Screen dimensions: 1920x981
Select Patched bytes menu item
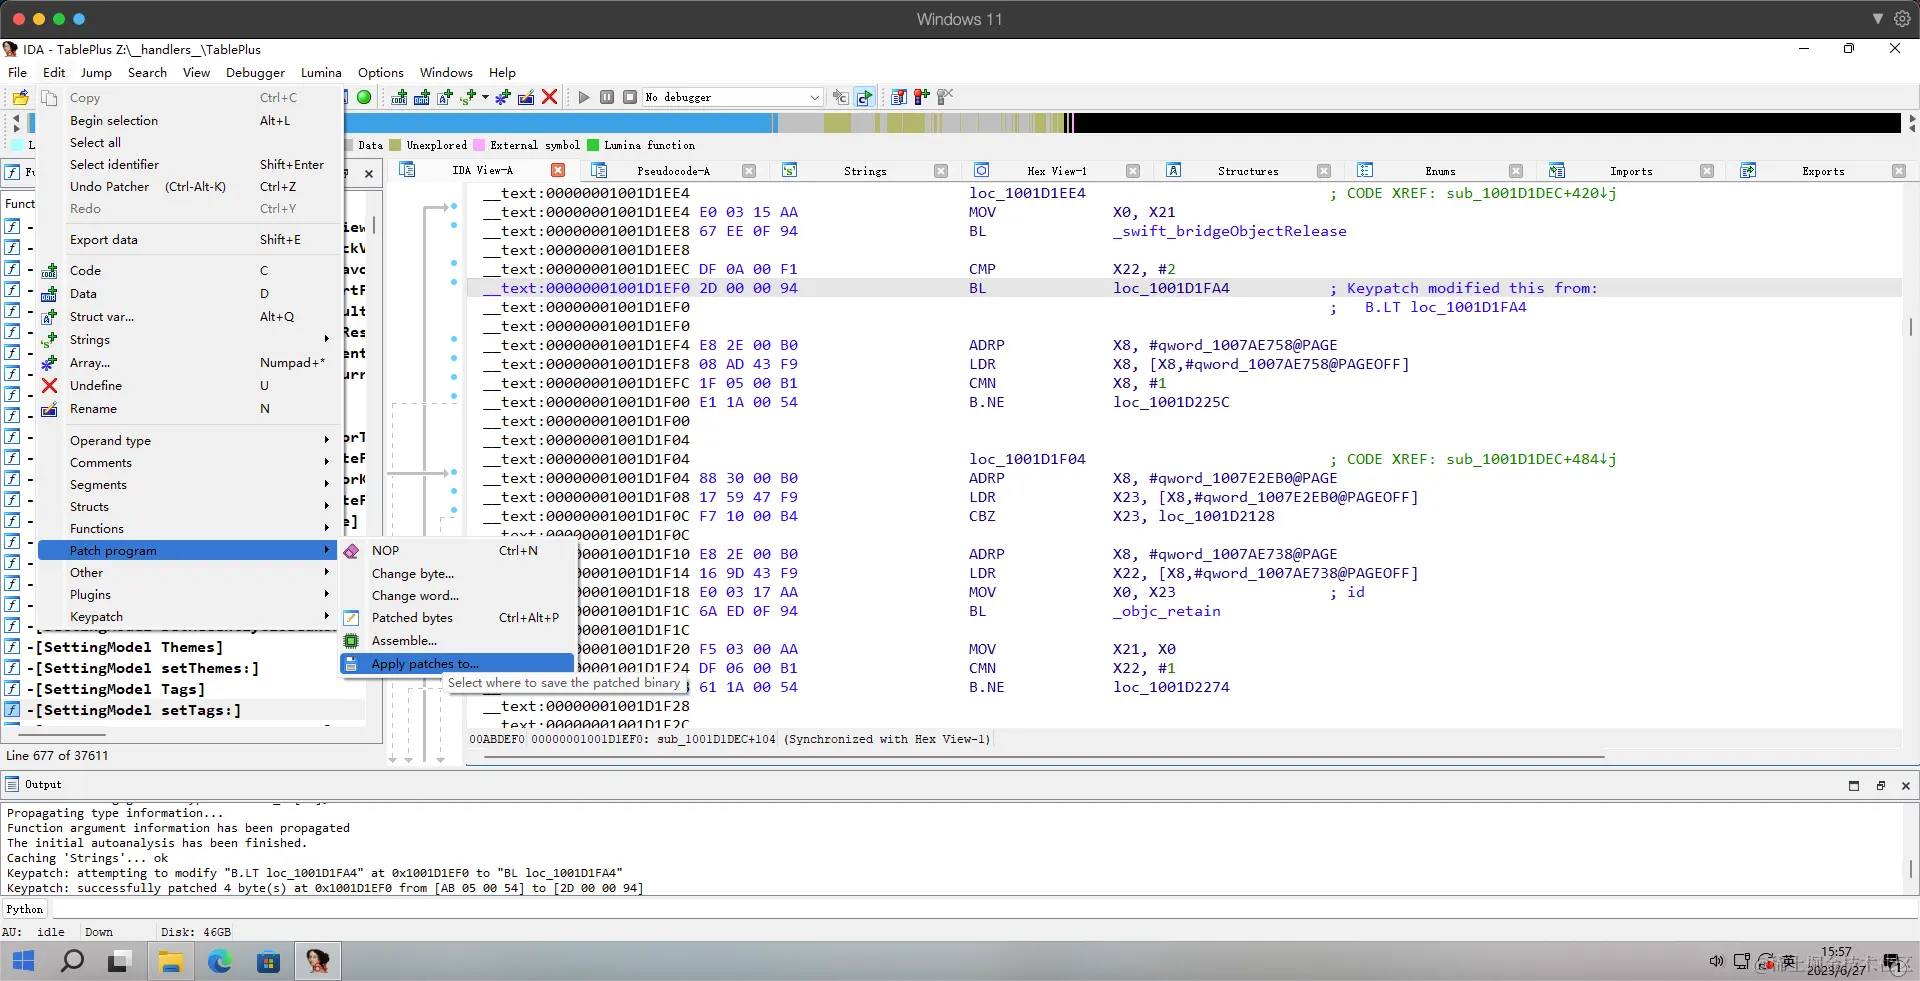point(458,618)
